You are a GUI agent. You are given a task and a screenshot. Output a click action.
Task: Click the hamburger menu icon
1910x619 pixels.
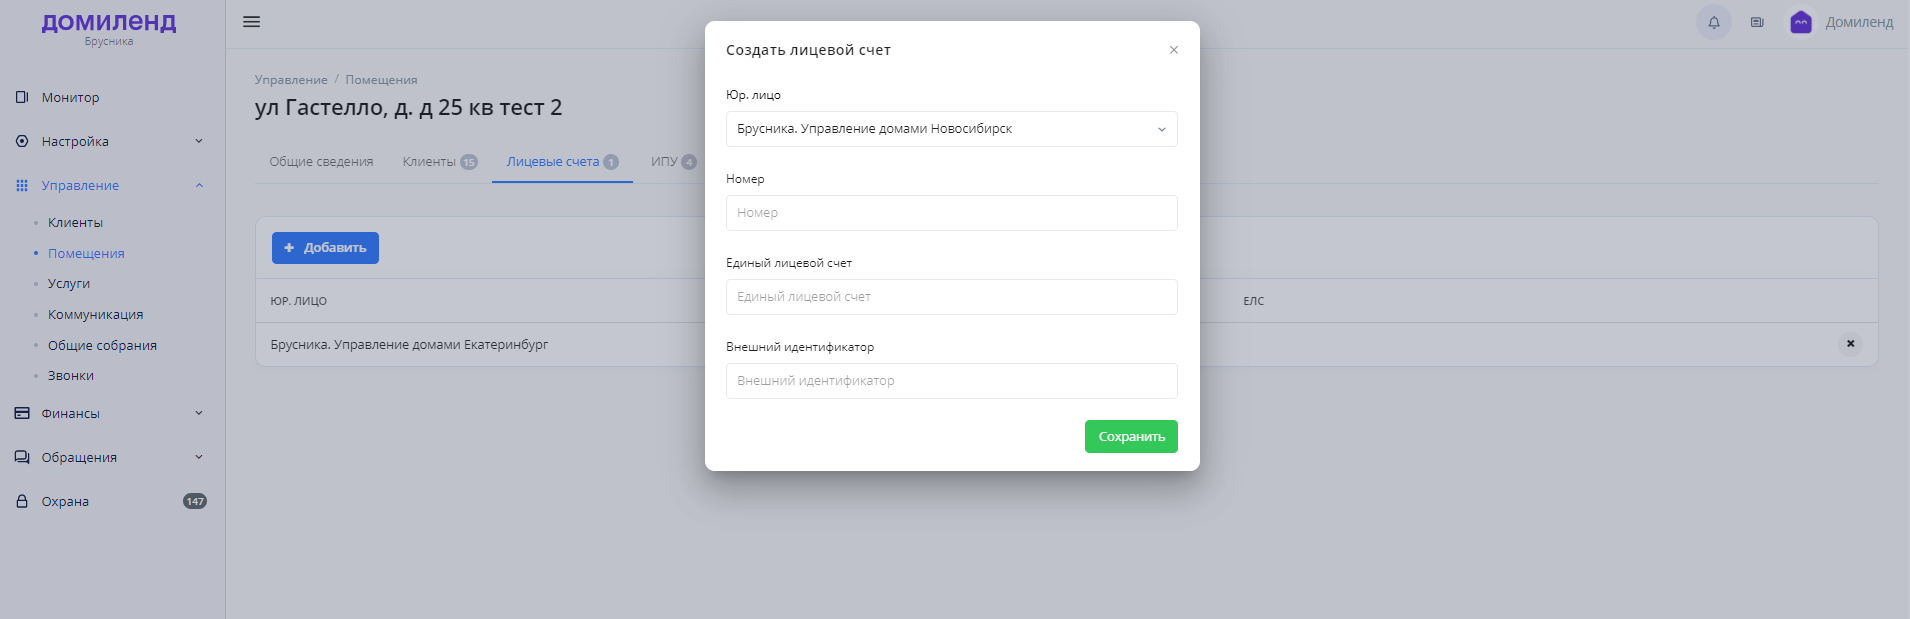pos(252,22)
